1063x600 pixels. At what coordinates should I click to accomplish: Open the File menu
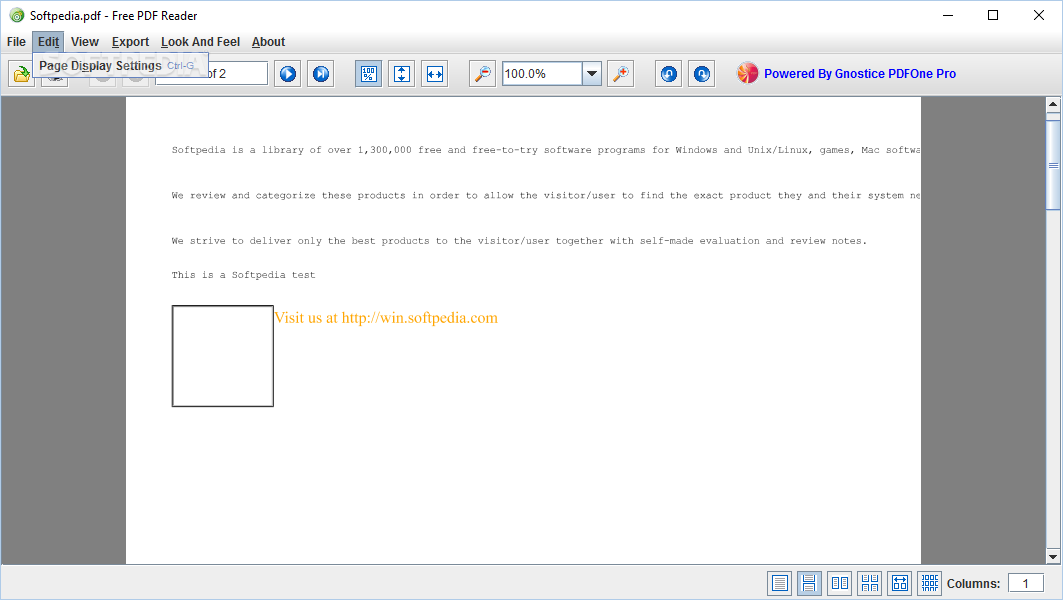click(16, 42)
